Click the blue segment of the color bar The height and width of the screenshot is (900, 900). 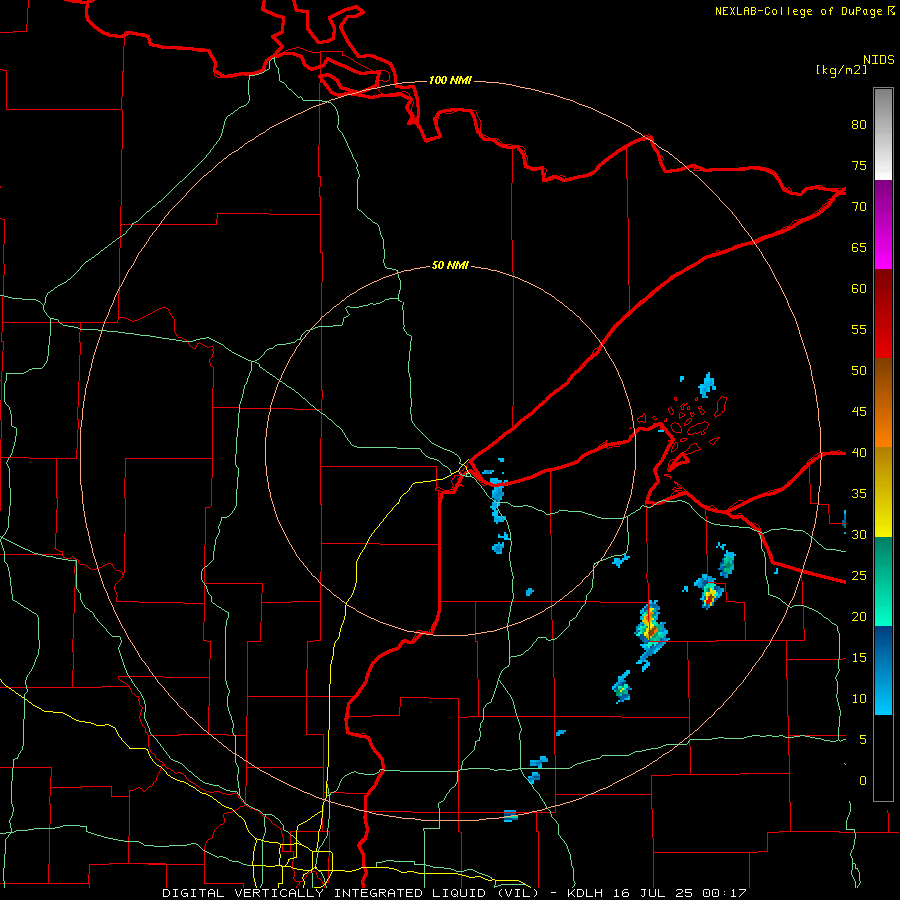point(883,670)
